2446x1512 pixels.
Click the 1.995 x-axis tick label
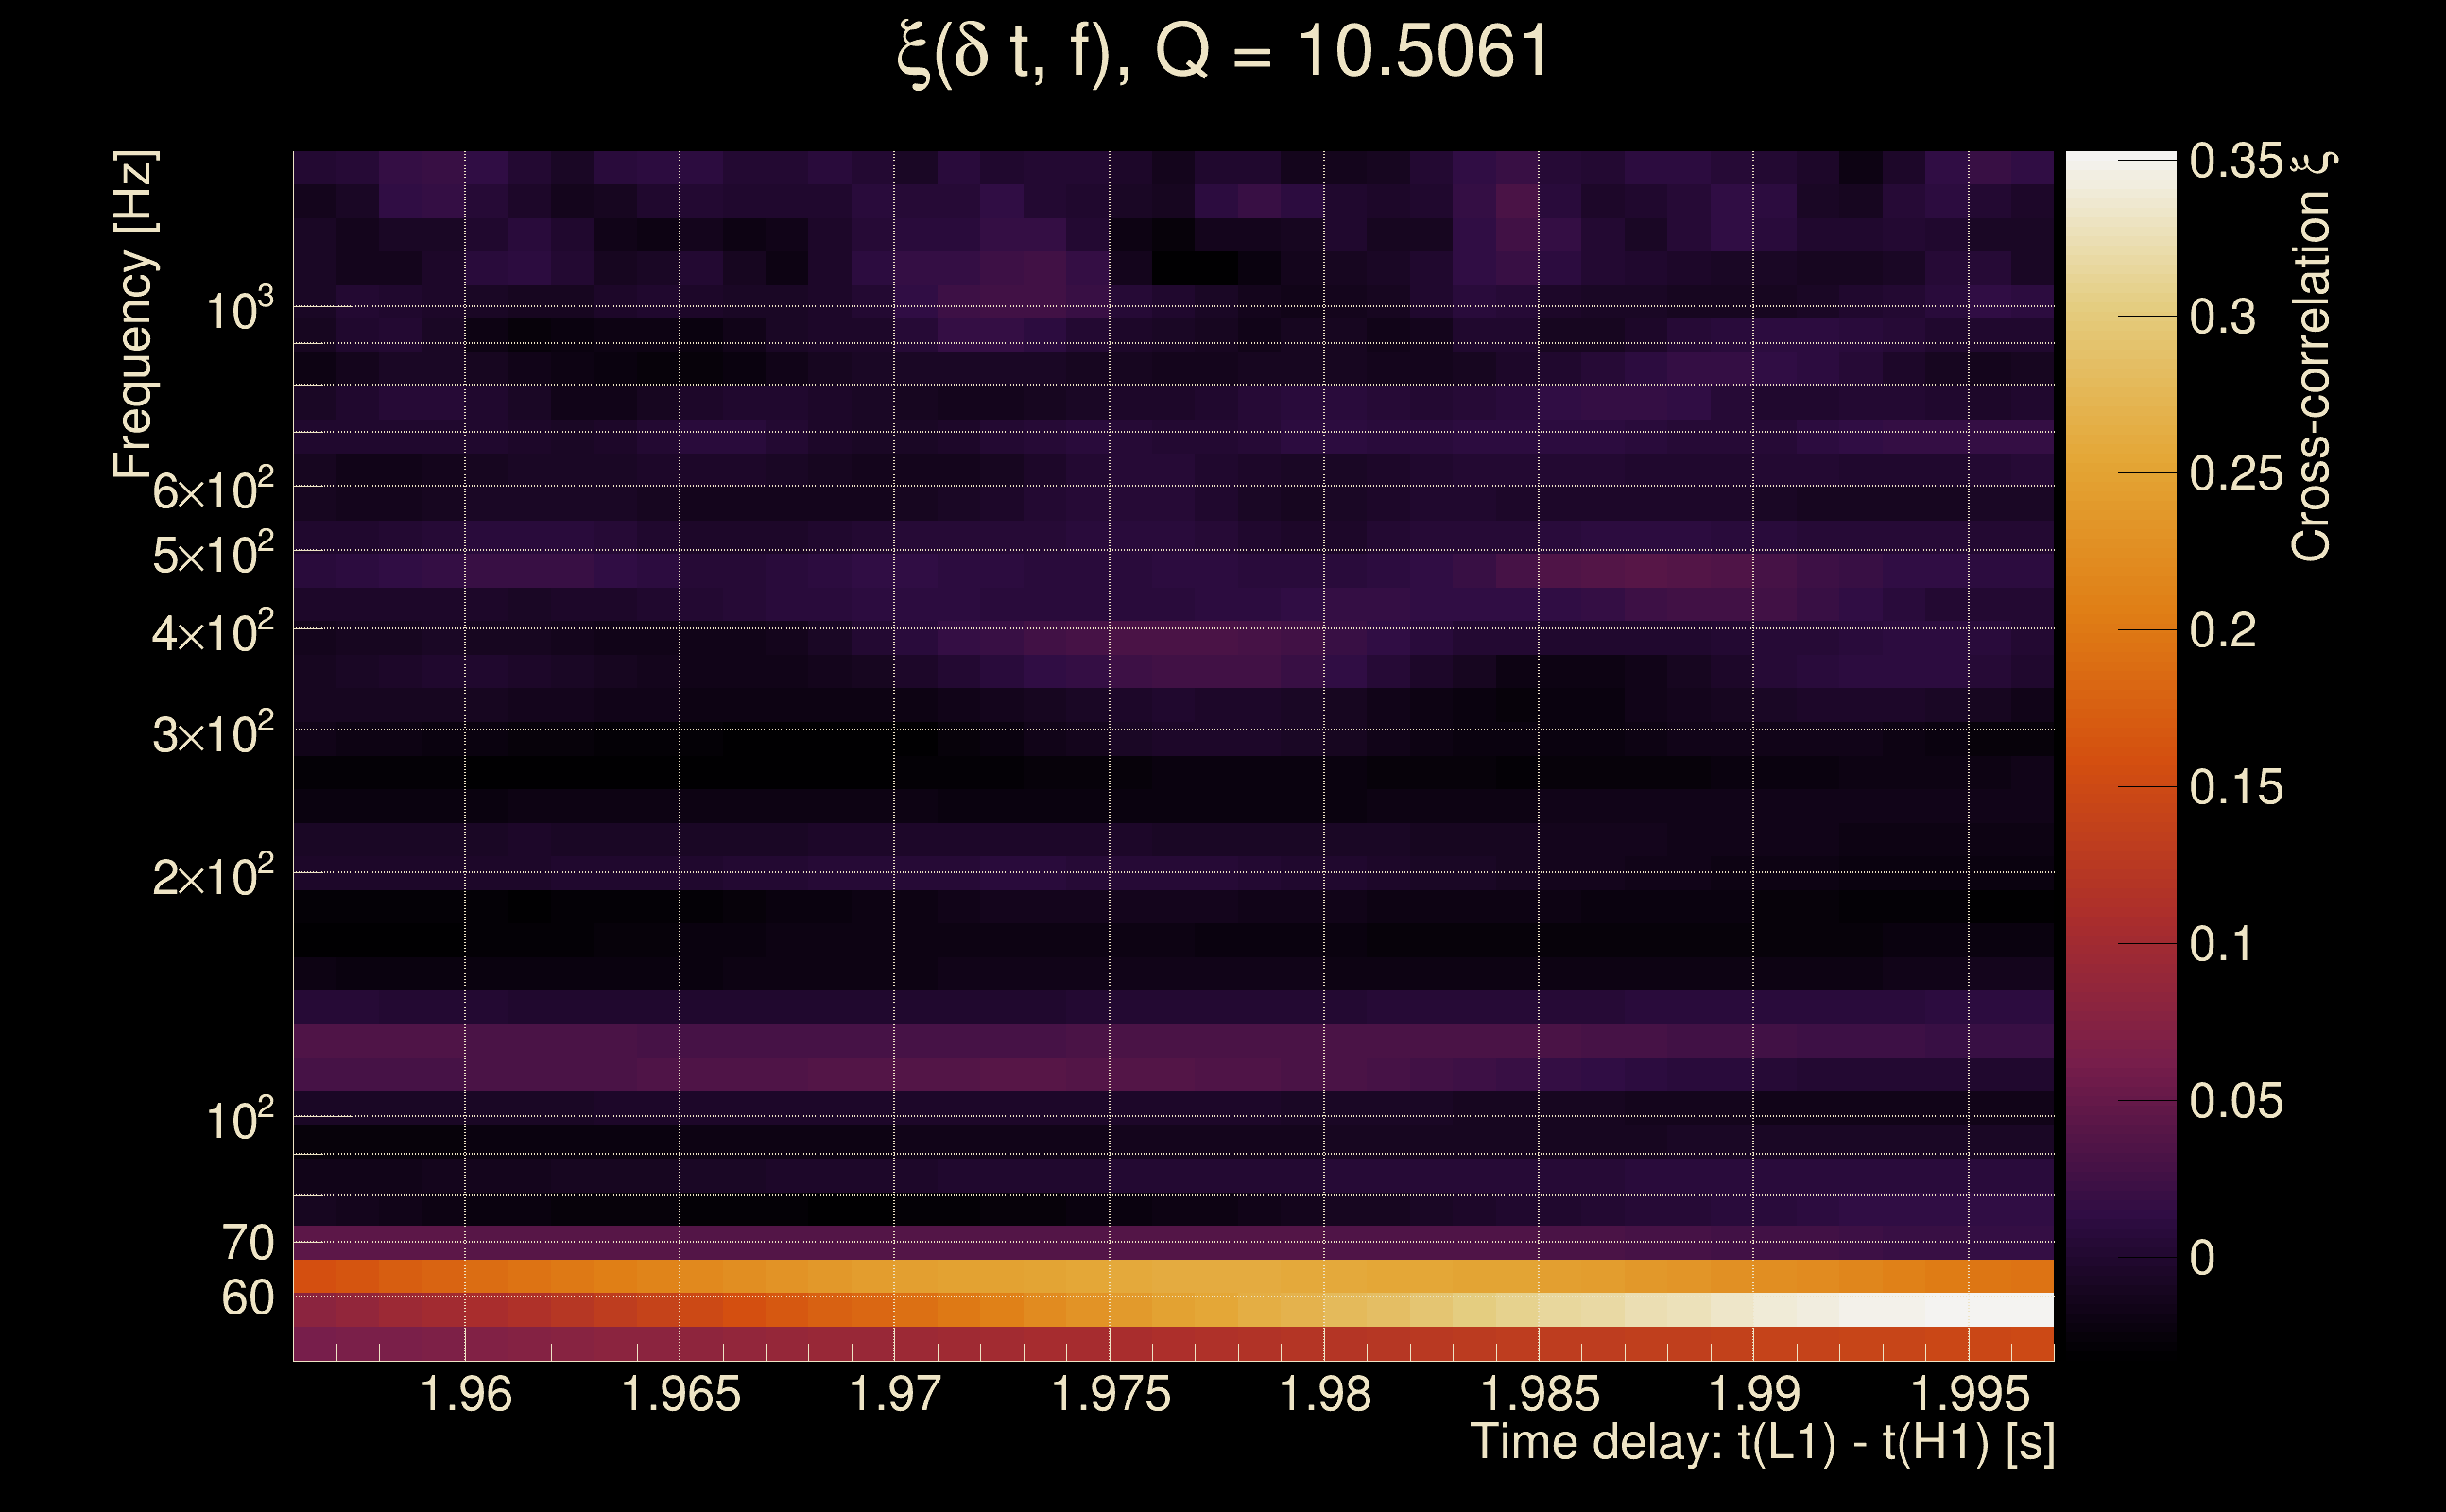tap(1969, 1394)
